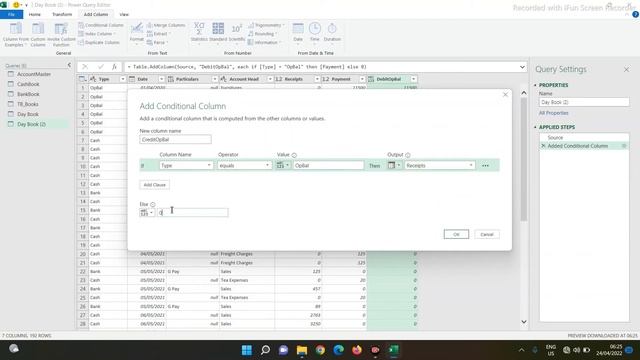Select the Source applied step
Viewport: 640px width, 360px height.
(584, 138)
